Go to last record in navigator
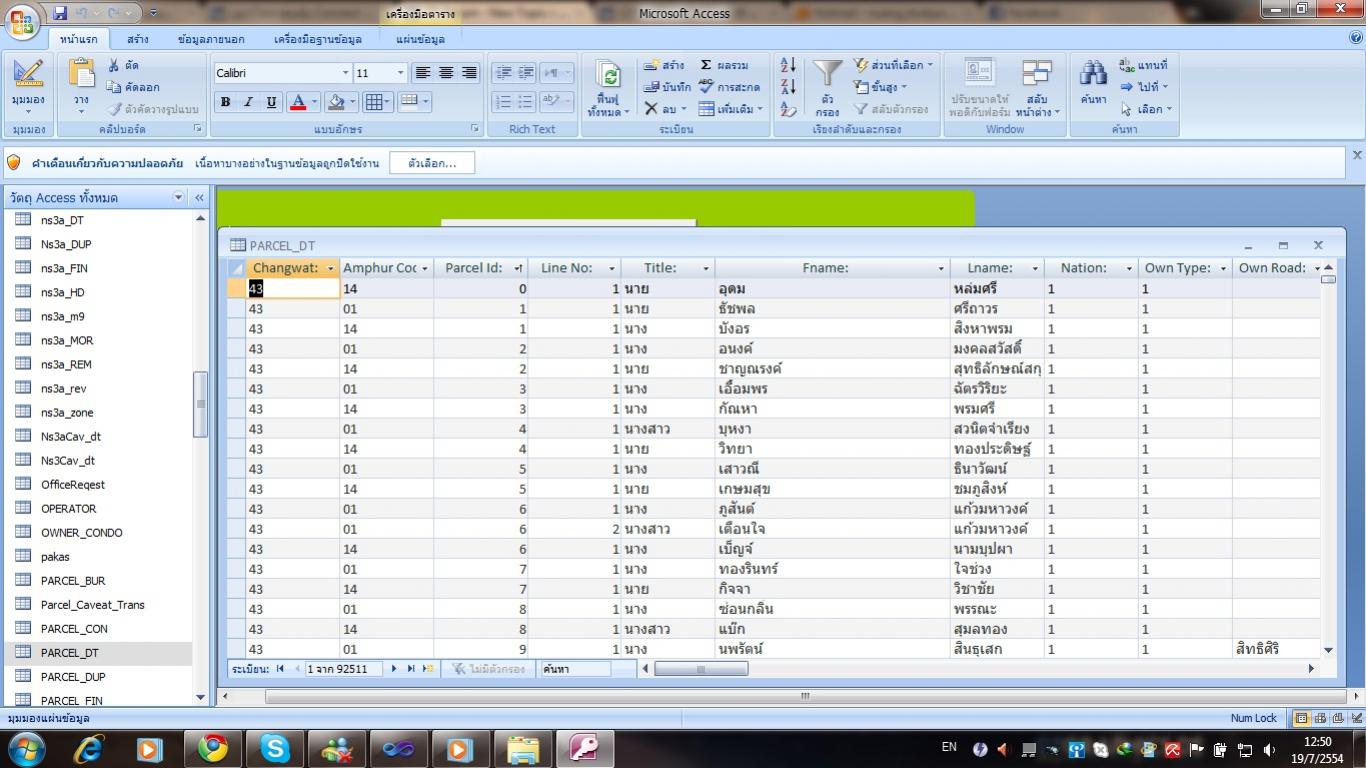The width and height of the screenshot is (1366, 768). point(411,668)
